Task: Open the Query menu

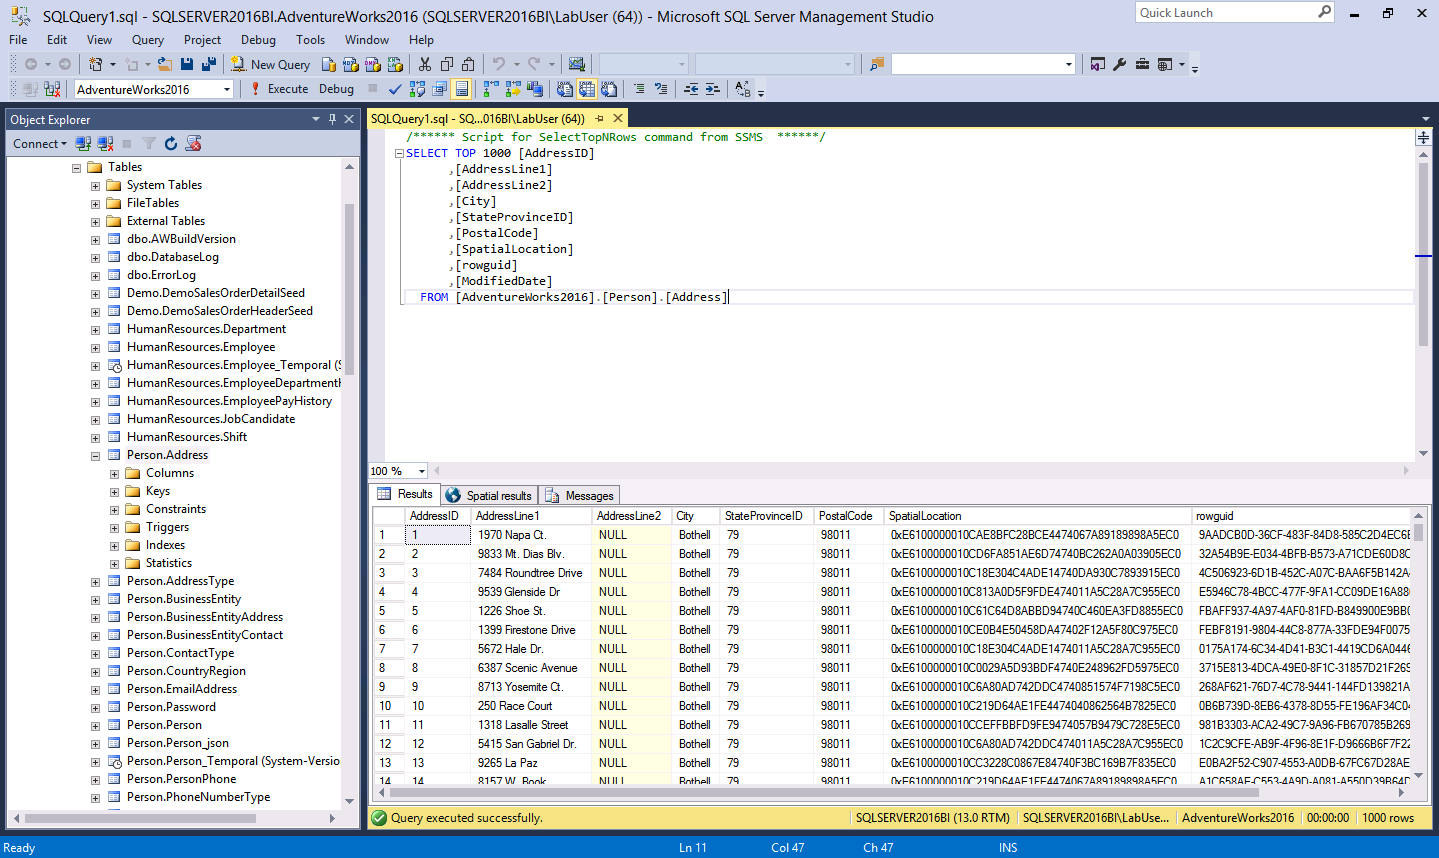Action: tap(148, 40)
